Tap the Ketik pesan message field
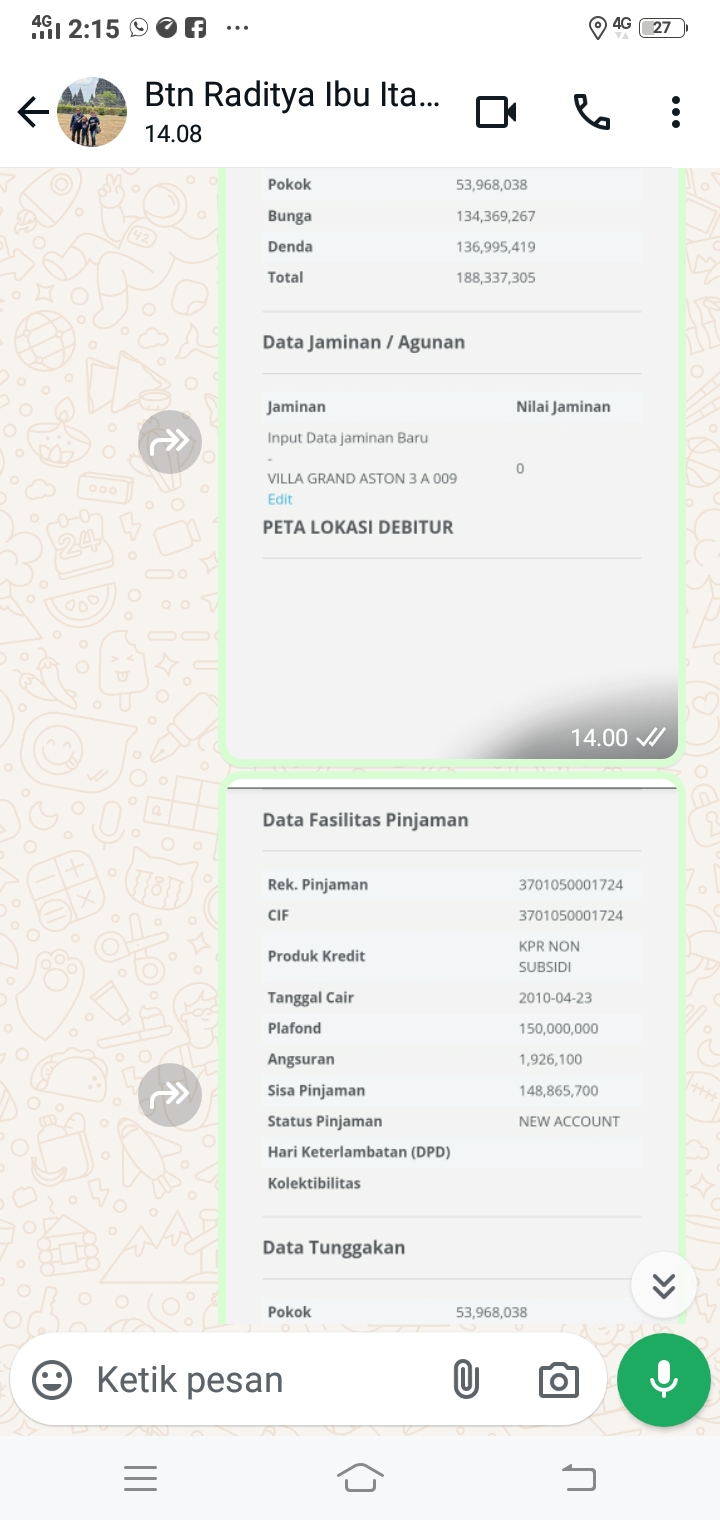The width and height of the screenshot is (720, 1520). (x=260, y=1381)
